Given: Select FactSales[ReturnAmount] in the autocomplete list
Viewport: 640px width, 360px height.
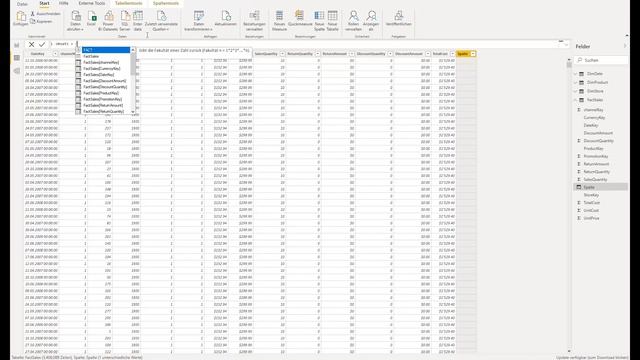Looking at the screenshot, I should 103,105.
